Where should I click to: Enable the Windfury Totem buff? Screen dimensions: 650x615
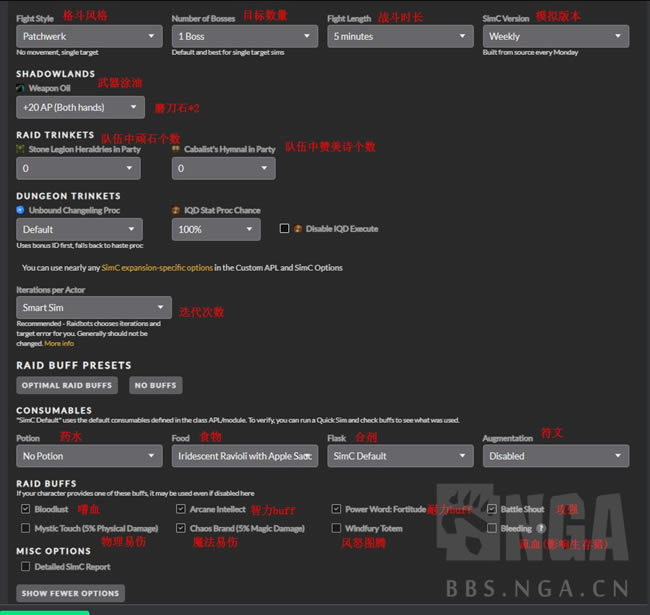(336, 528)
